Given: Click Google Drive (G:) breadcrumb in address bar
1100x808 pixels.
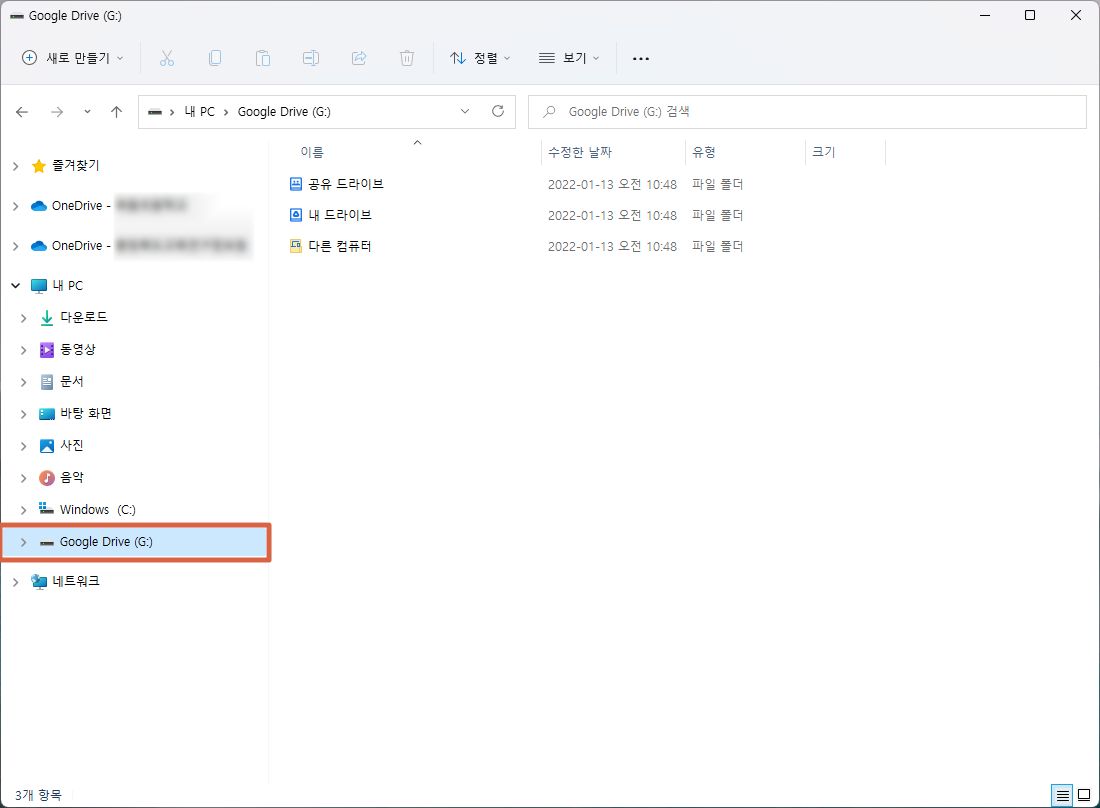Looking at the screenshot, I should pos(284,112).
